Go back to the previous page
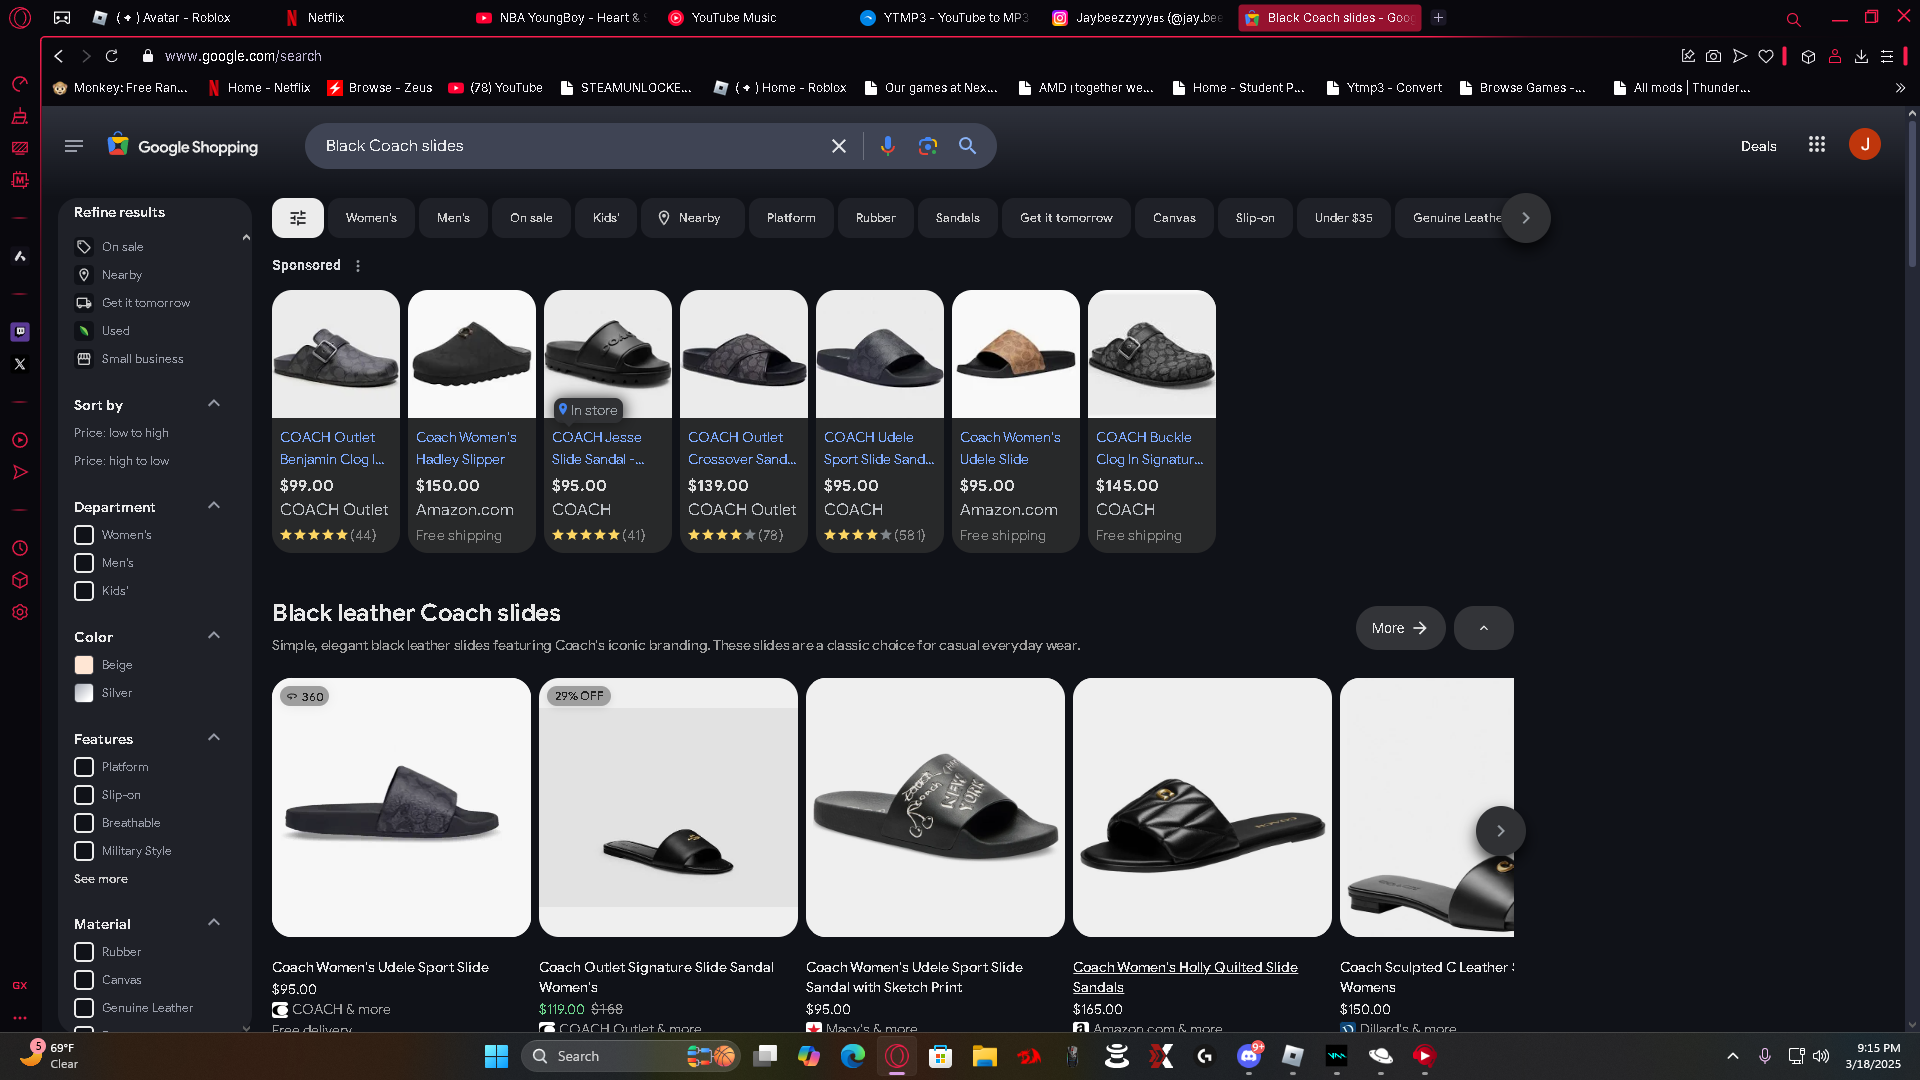This screenshot has height=1080, width=1920. (59, 56)
